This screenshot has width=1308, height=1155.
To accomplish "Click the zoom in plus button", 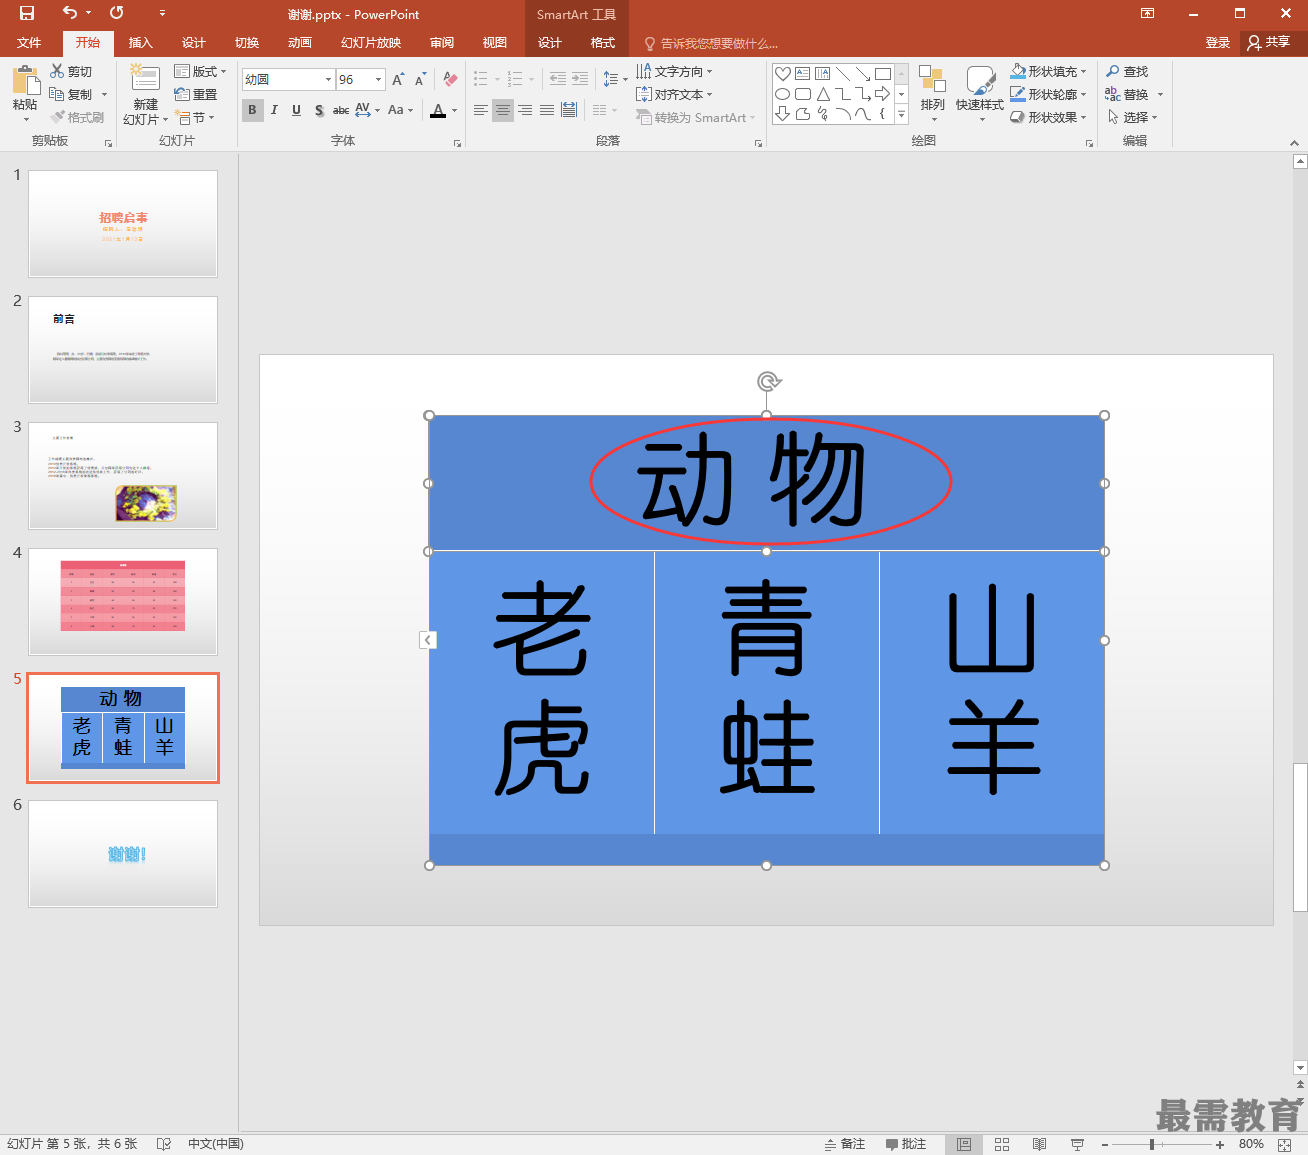I will coord(1220,1144).
